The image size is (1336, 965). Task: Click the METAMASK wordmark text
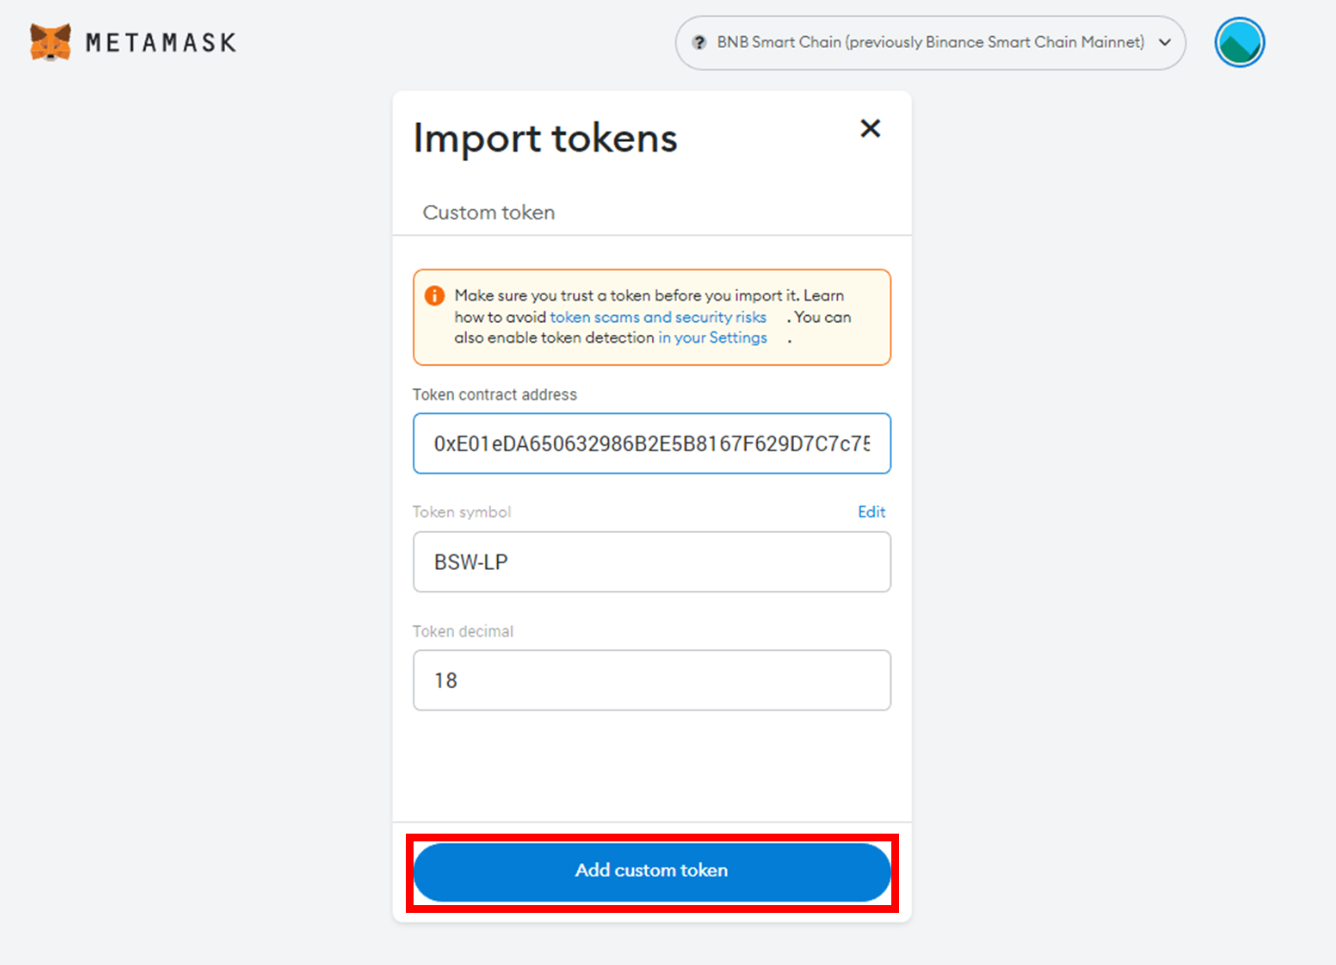161,43
